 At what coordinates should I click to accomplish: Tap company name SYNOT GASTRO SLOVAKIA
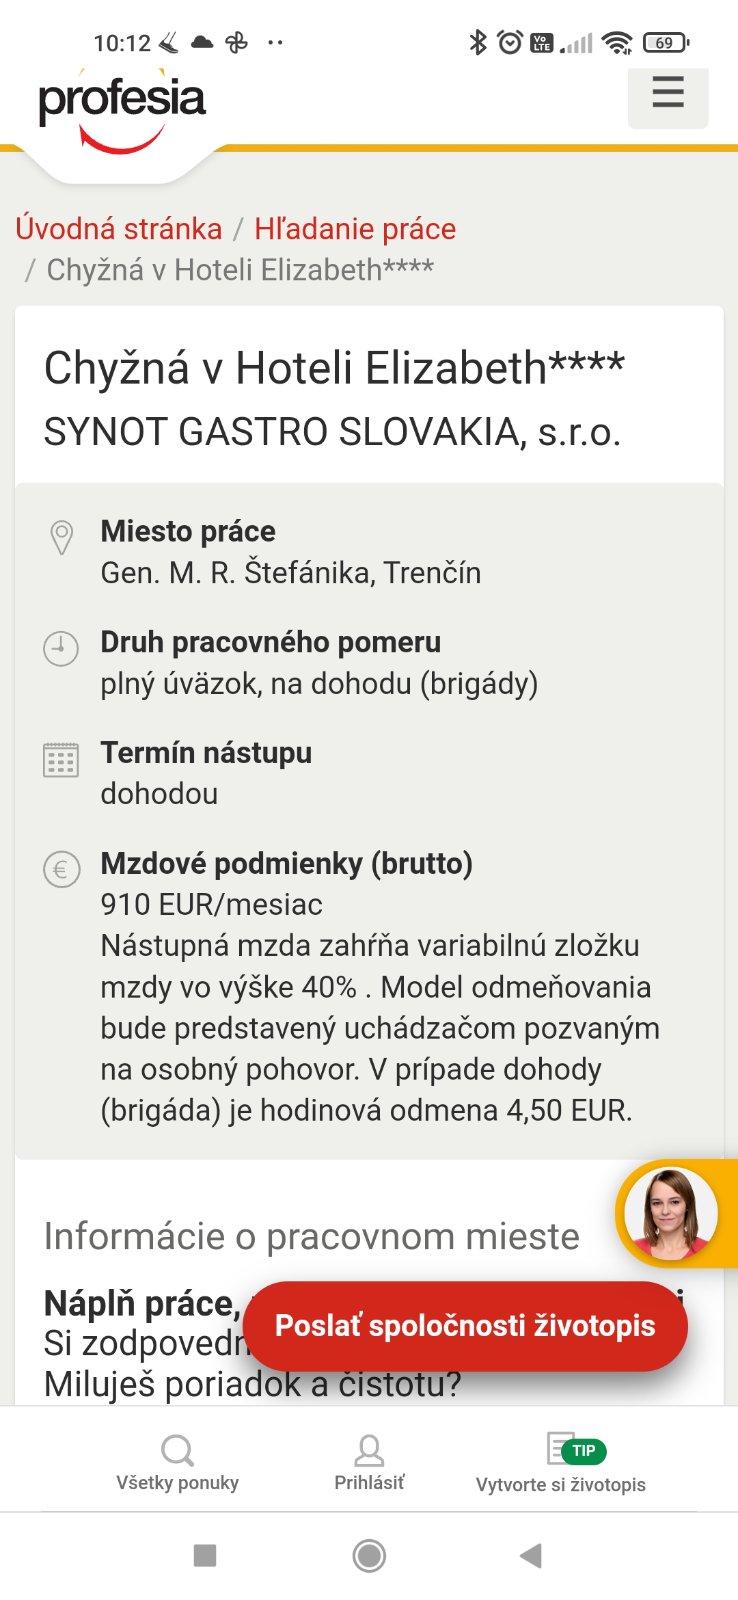point(332,432)
